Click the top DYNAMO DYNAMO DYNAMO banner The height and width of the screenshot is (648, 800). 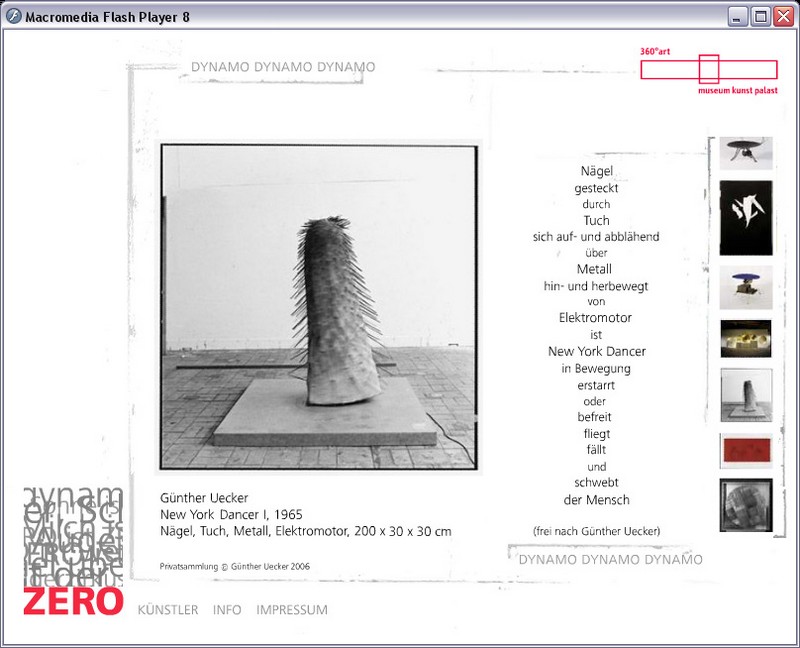tap(283, 67)
